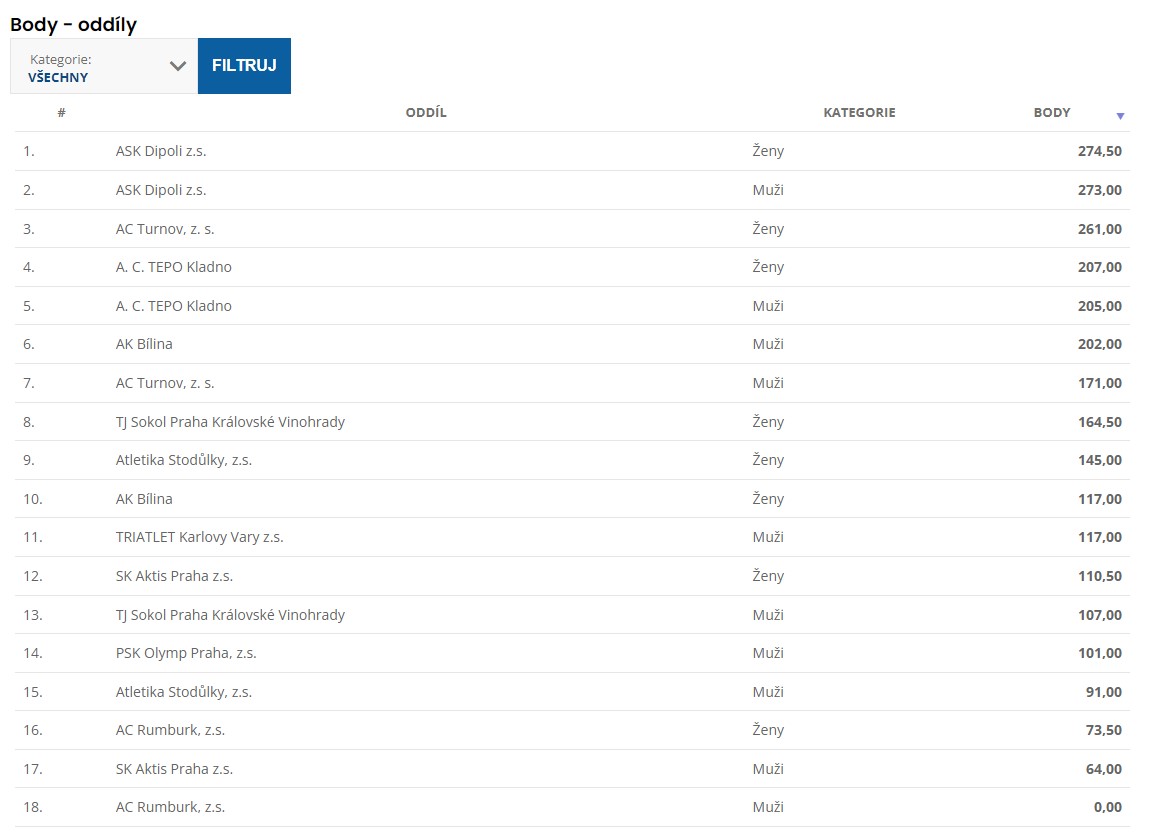The image size is (1161, 839).
Task: Select PSK Olymp Praha, z.s.
Action: 186,653
